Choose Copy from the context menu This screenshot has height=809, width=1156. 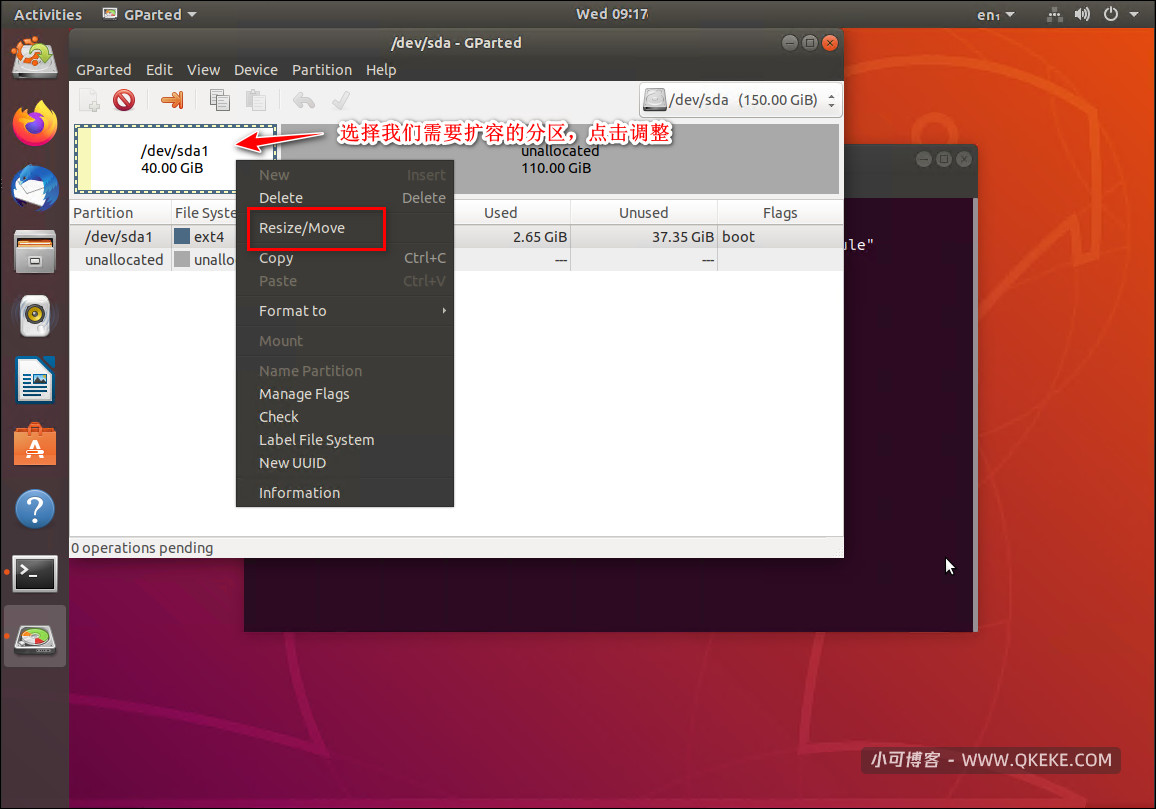(344, 258)
